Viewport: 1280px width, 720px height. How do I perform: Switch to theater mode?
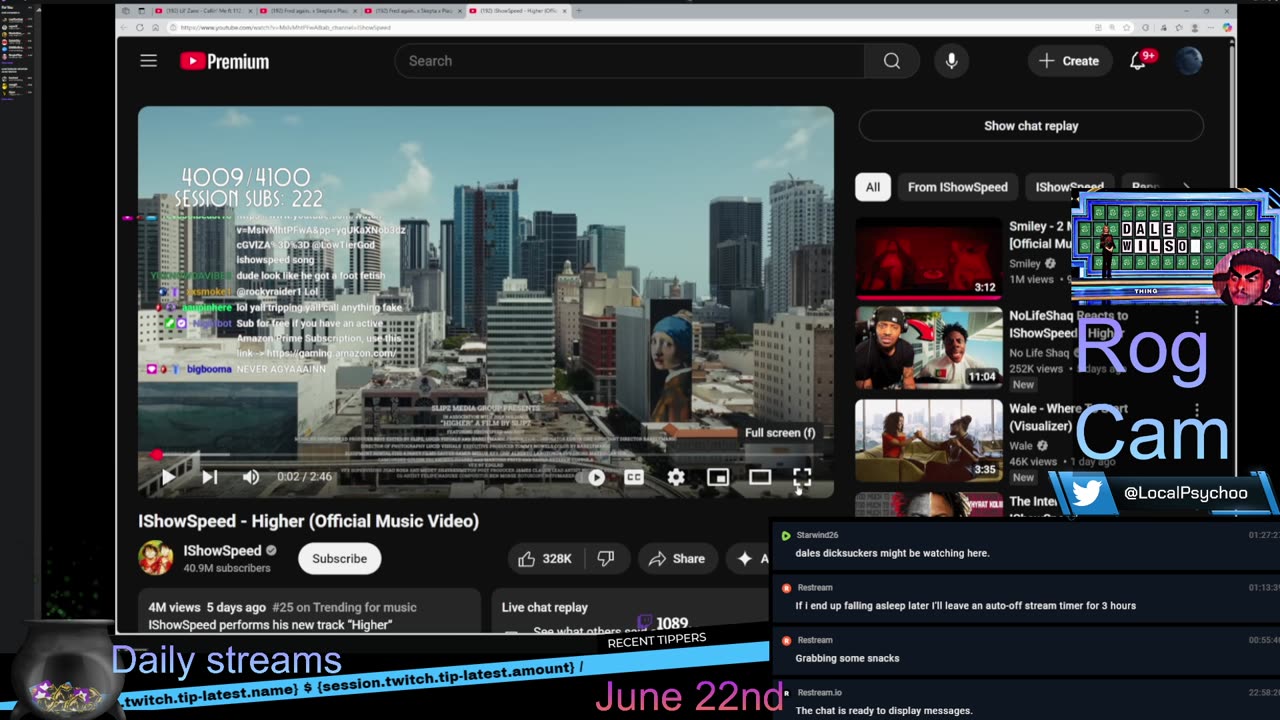click(760, 478)
